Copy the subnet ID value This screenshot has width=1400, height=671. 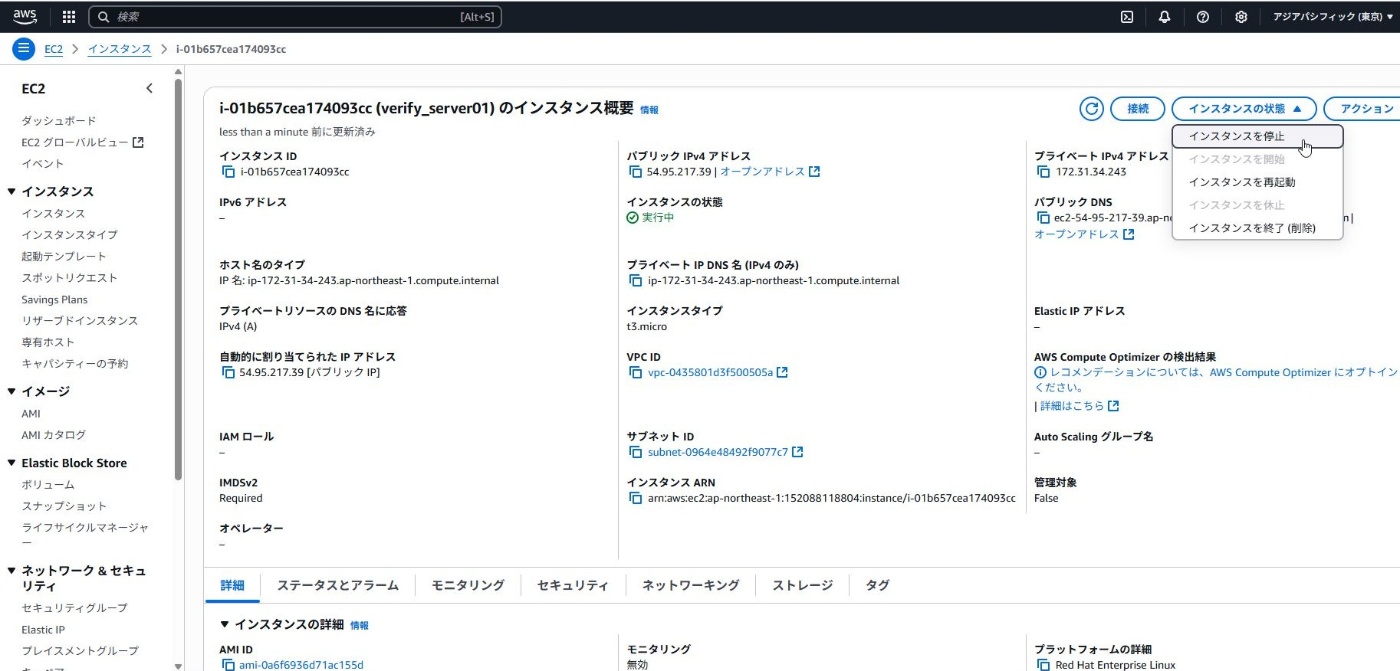pos(635,452)
